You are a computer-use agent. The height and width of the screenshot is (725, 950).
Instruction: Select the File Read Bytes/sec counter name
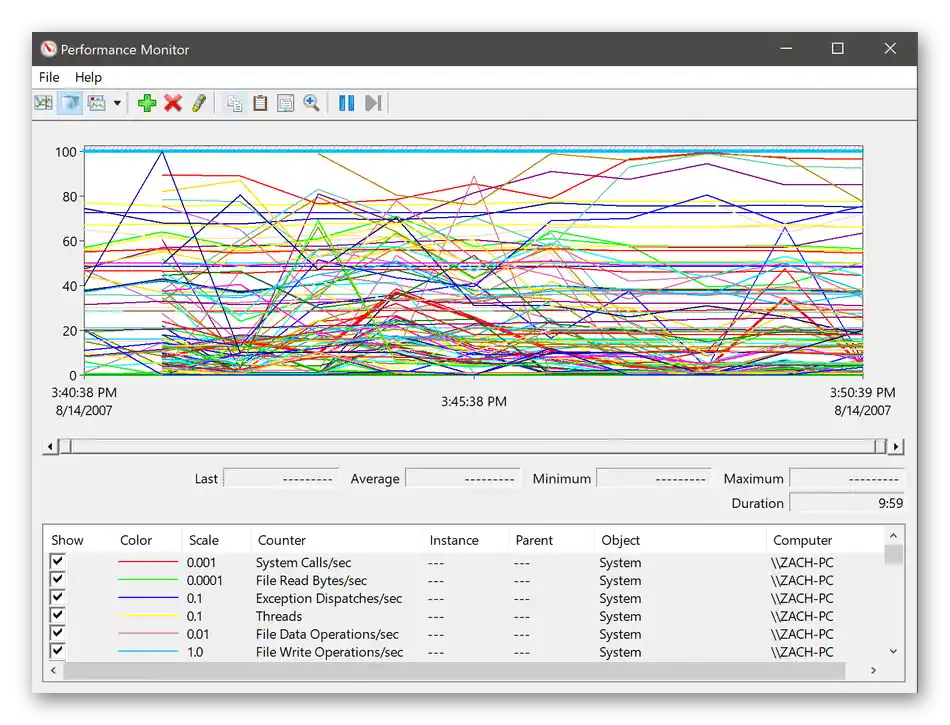coord(311,580)
